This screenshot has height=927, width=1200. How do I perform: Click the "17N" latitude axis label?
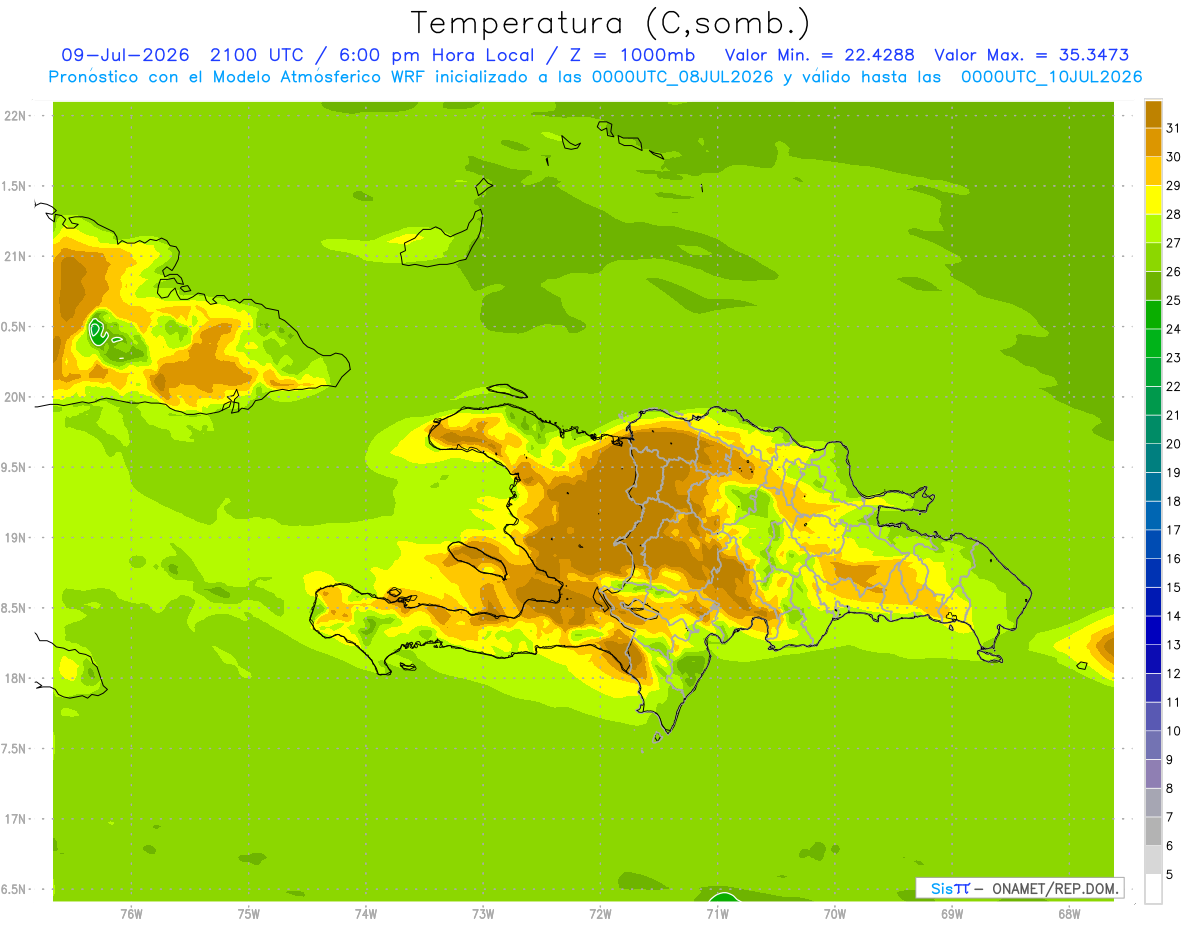[15, 819]
